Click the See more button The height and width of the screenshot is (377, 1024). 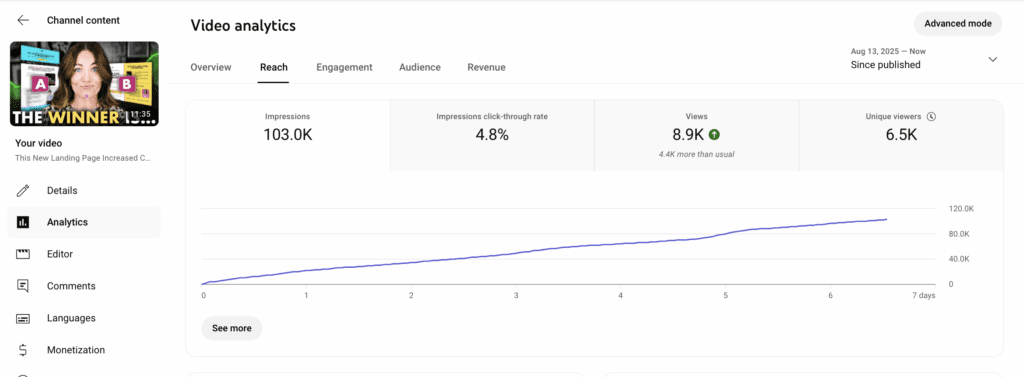pos(232,329)
